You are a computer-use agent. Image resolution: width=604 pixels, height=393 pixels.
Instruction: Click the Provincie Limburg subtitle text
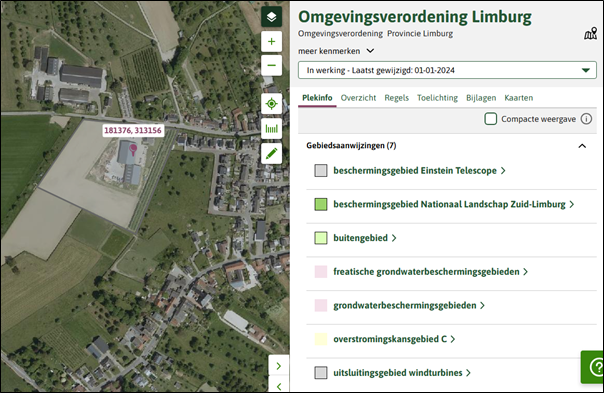tap(420, 34)
